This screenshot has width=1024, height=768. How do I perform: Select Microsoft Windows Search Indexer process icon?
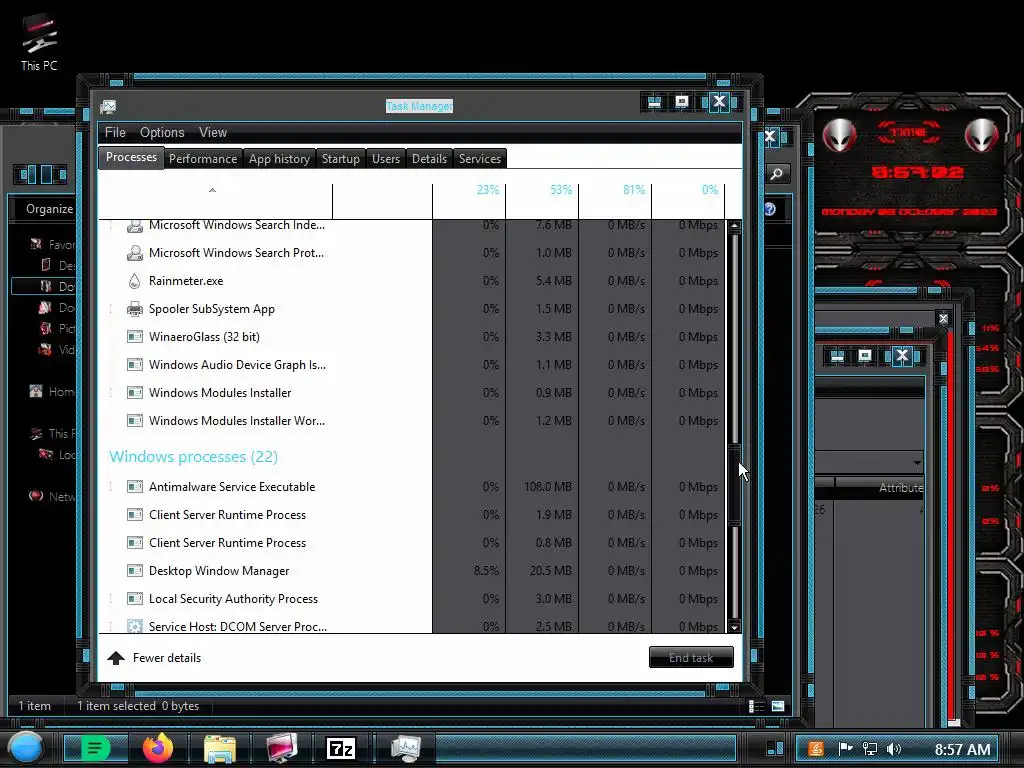point(135,225)
